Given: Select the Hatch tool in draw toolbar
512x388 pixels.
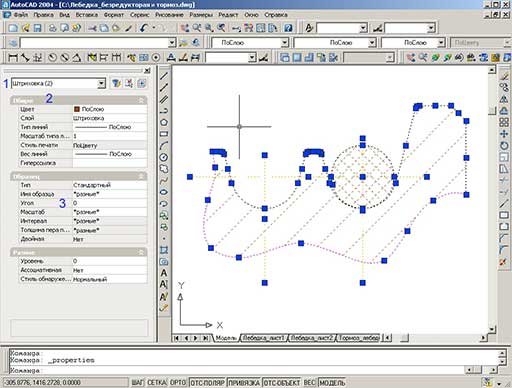Looking at the screenshot, I should [164, 250].
